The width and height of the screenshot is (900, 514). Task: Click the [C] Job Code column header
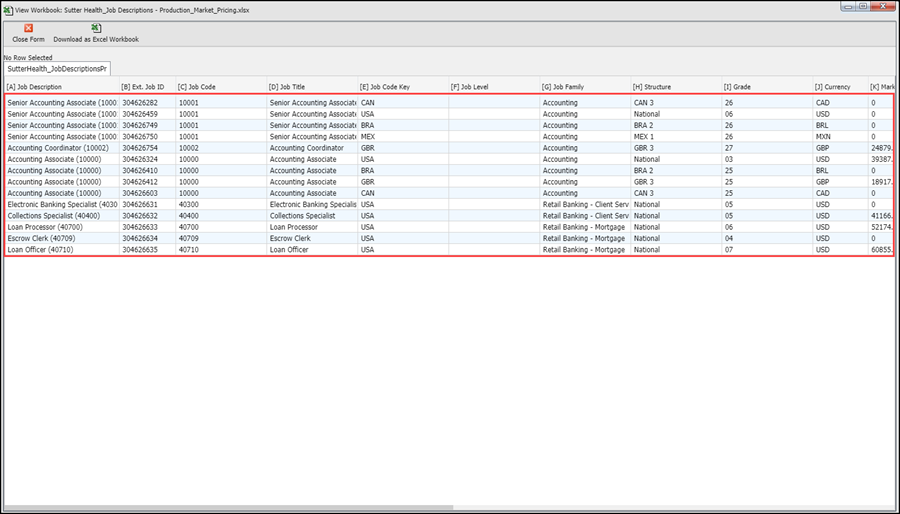221,87
